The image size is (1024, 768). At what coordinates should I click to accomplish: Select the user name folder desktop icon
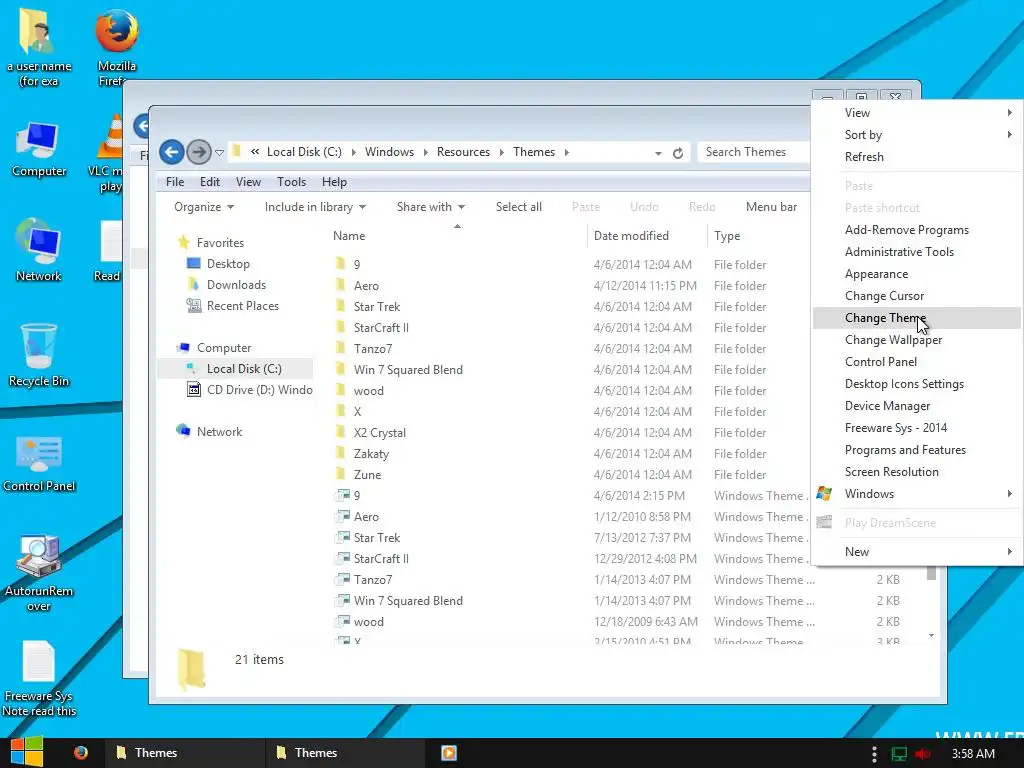click(x=39, y=47)
